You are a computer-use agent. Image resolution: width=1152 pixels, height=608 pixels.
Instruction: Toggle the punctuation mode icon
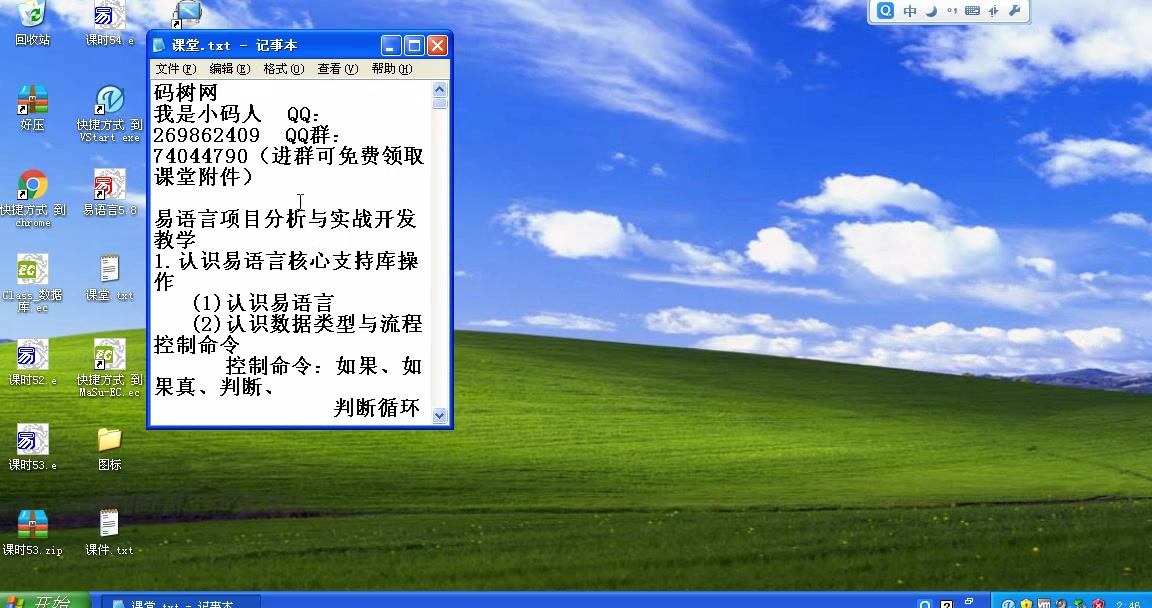click(x=954, y=11)
